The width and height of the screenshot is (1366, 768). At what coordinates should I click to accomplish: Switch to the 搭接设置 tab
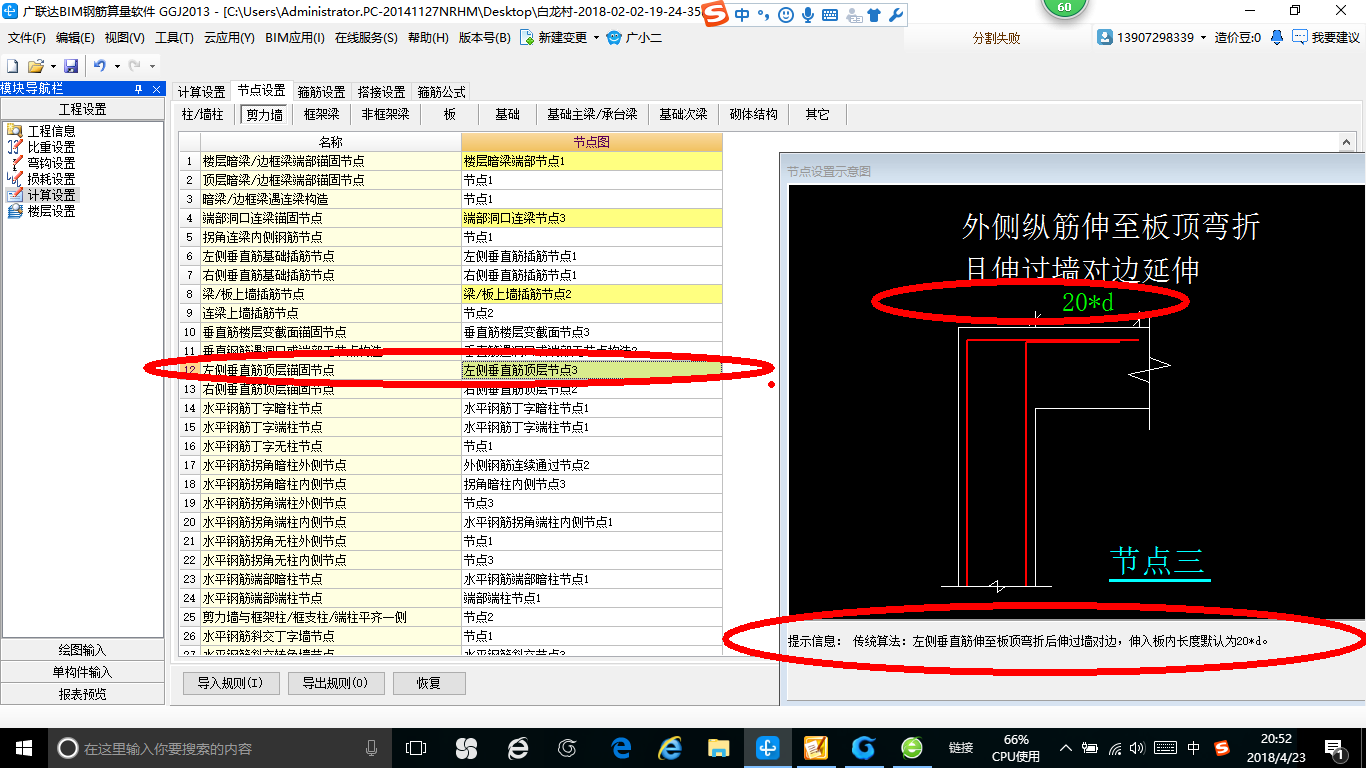[x=381, y=92]
